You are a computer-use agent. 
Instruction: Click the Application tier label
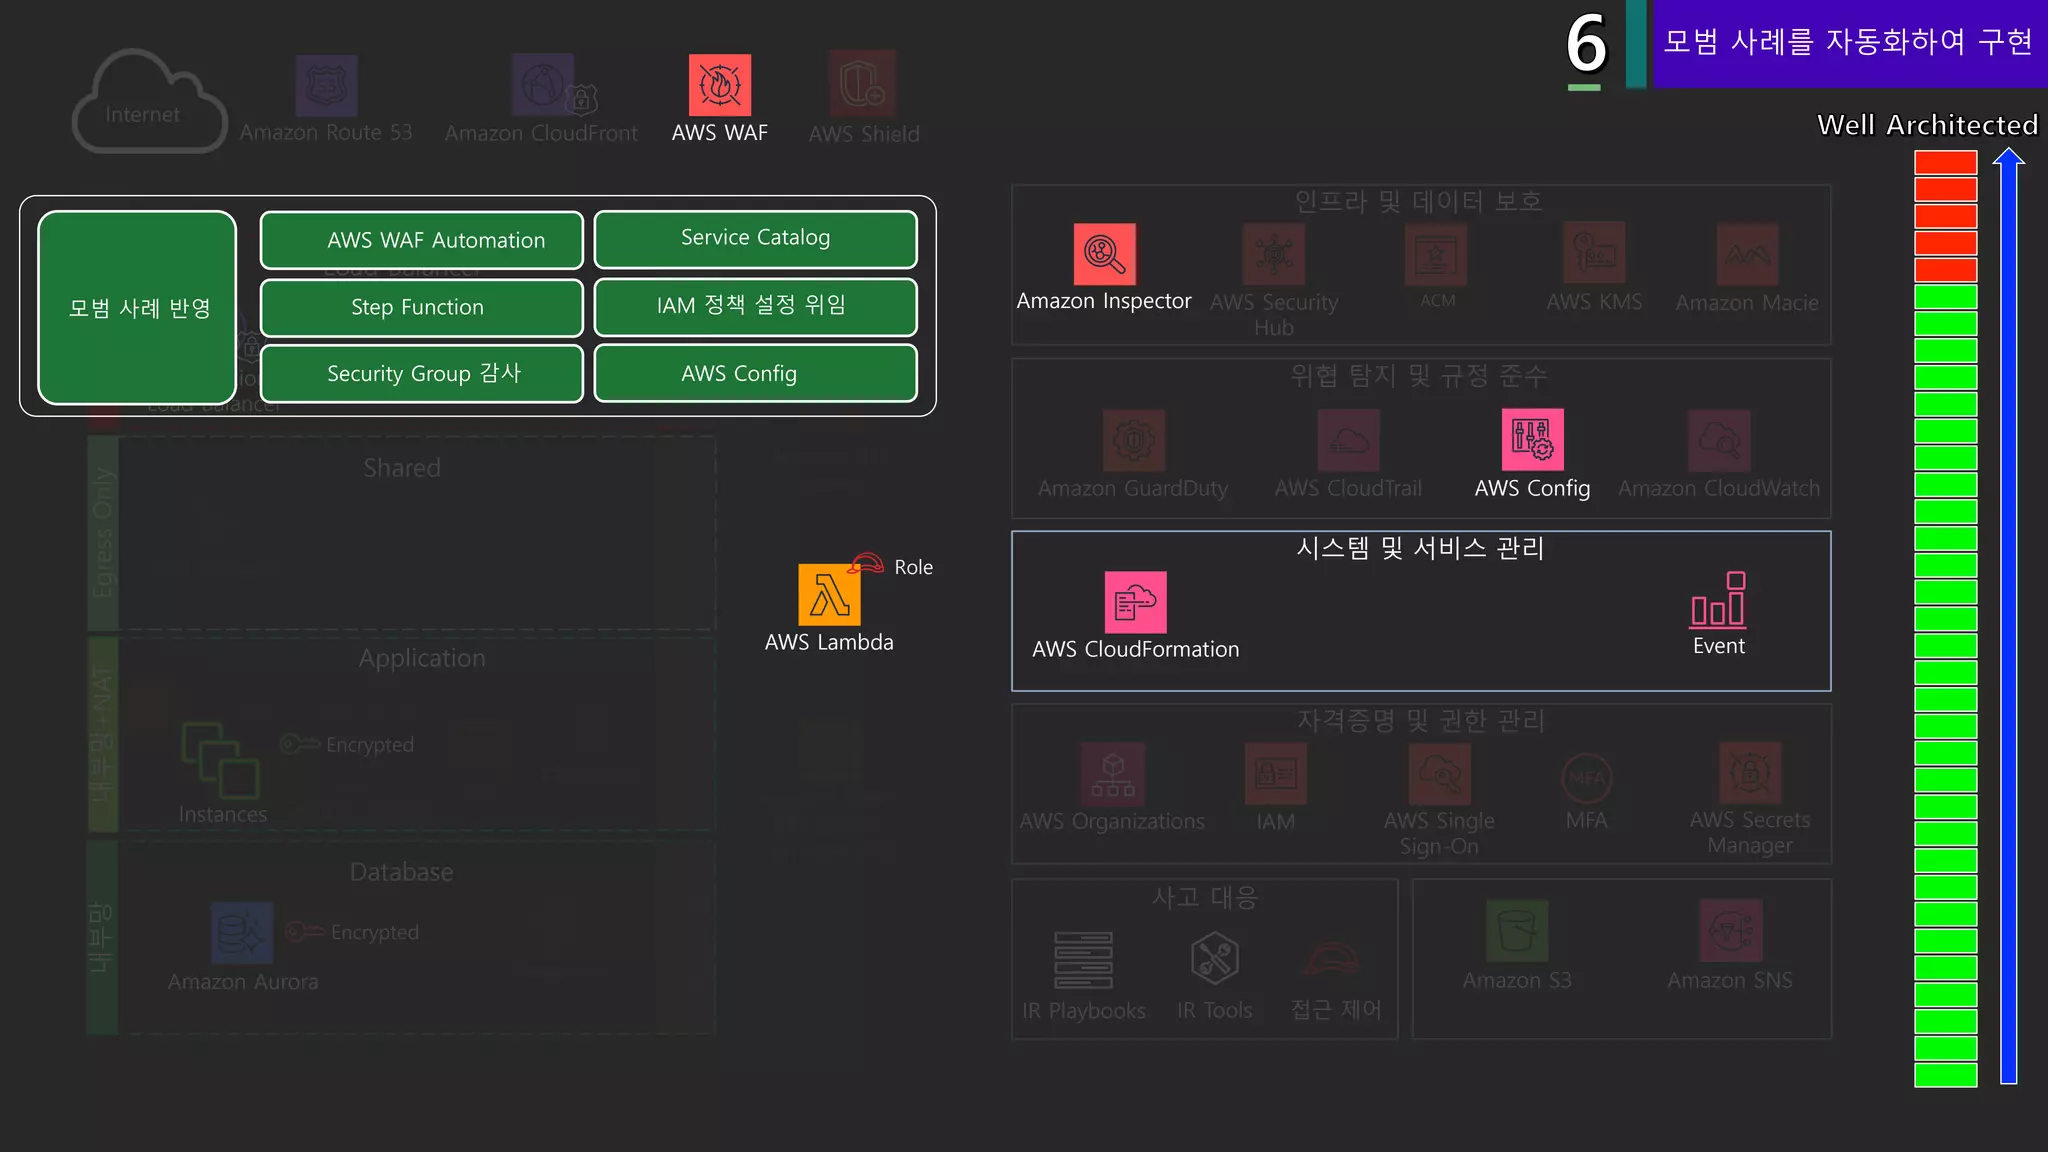coord(422,658)
